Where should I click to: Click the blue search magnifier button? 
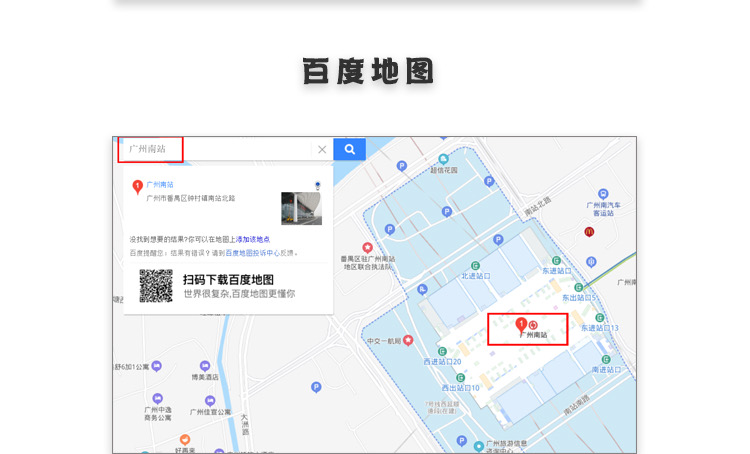pos(349,149)
